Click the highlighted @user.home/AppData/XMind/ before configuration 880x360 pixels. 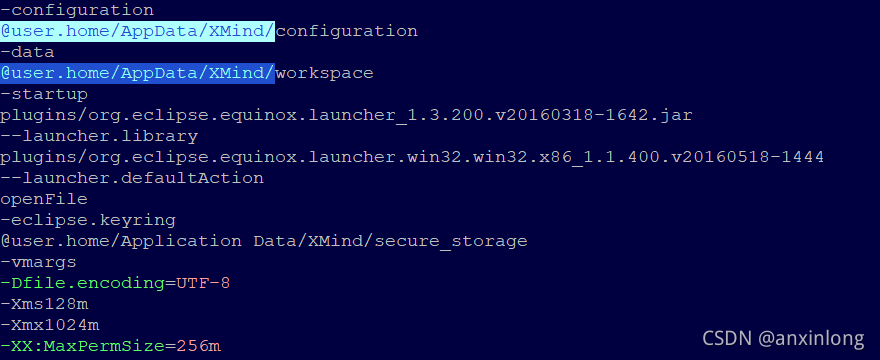[138, 31]
